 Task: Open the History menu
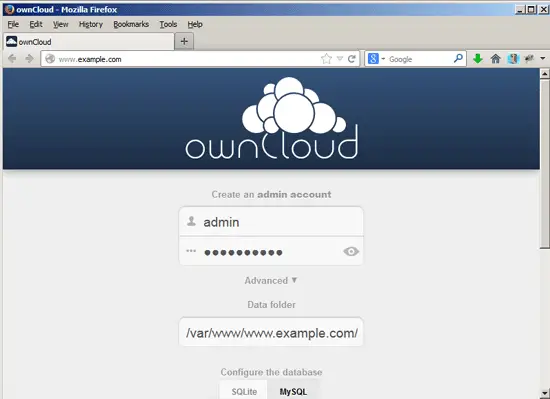(x=91, y=24)
